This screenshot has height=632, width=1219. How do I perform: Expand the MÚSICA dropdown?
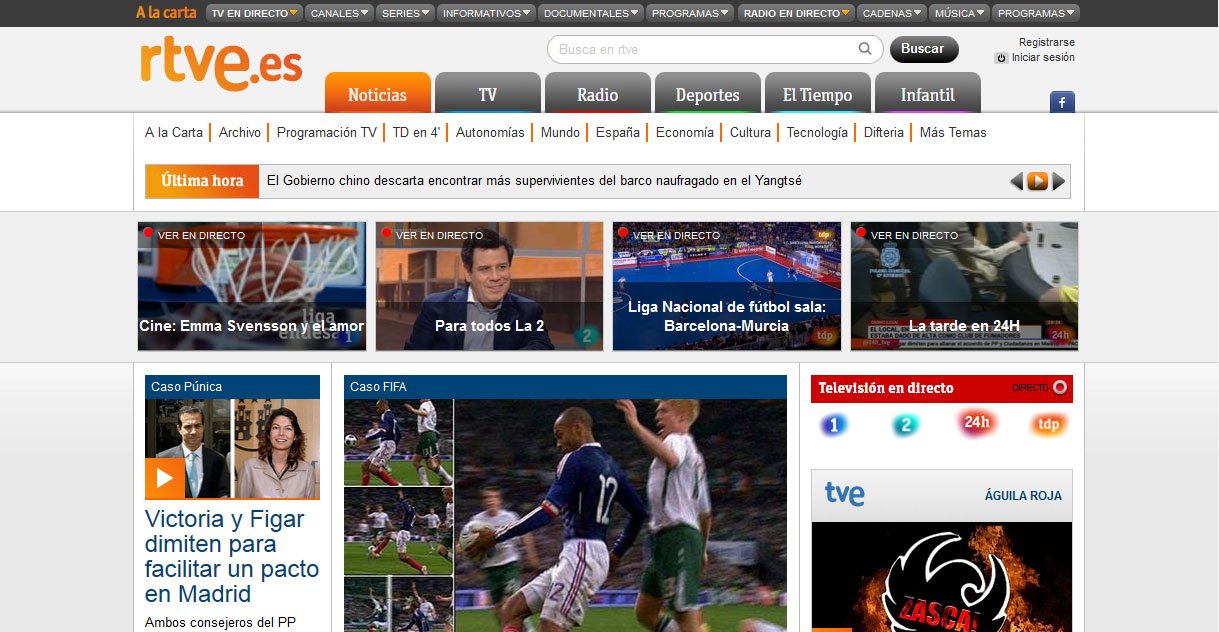point(960,13)
